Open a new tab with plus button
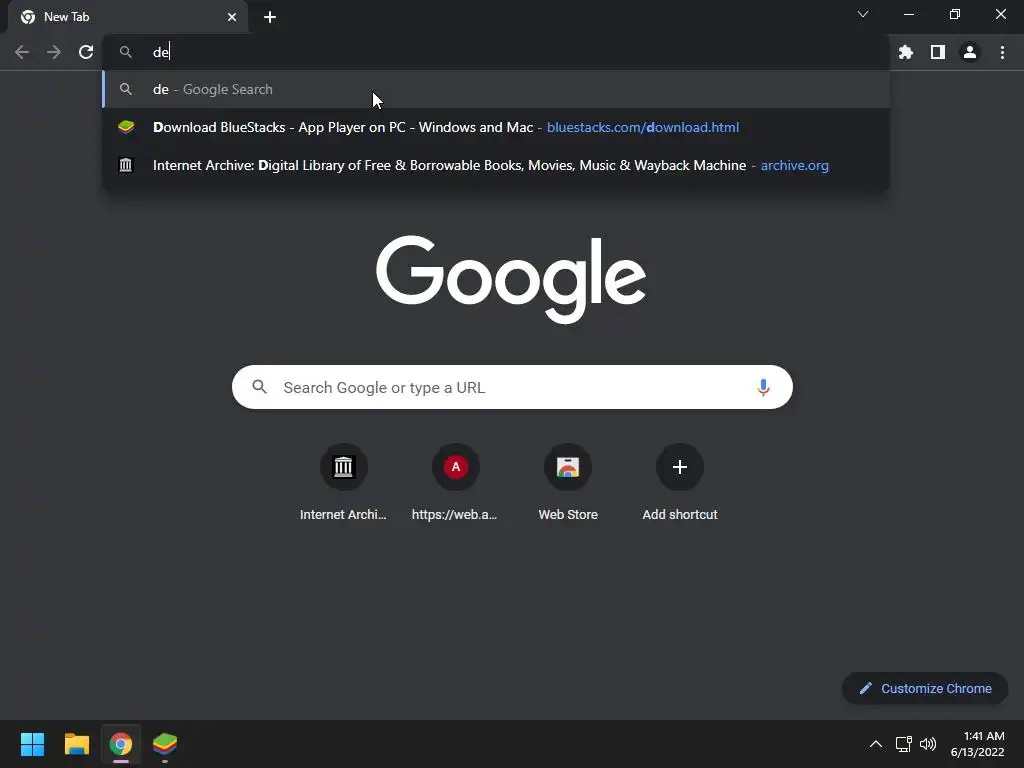The width and height of the screenshot is (1024, 768). 270,17
